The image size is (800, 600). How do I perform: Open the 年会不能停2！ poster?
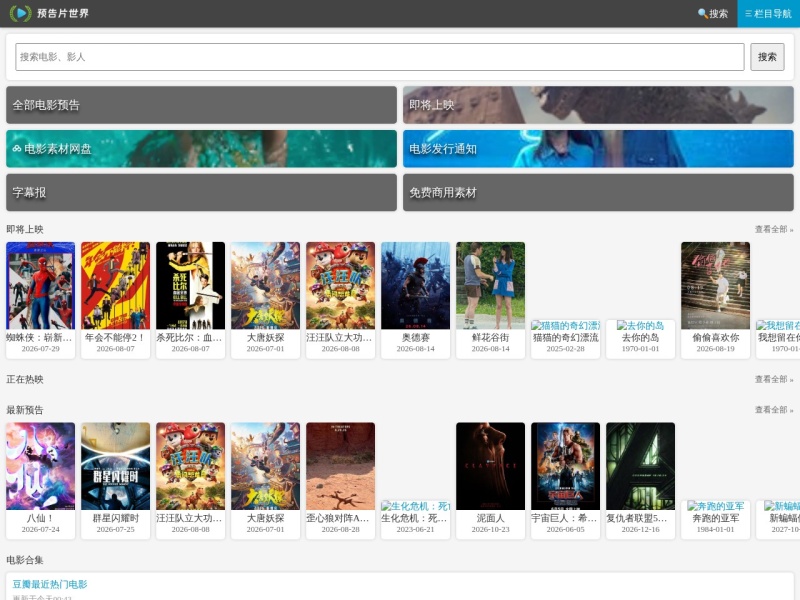tap(115, 285)
